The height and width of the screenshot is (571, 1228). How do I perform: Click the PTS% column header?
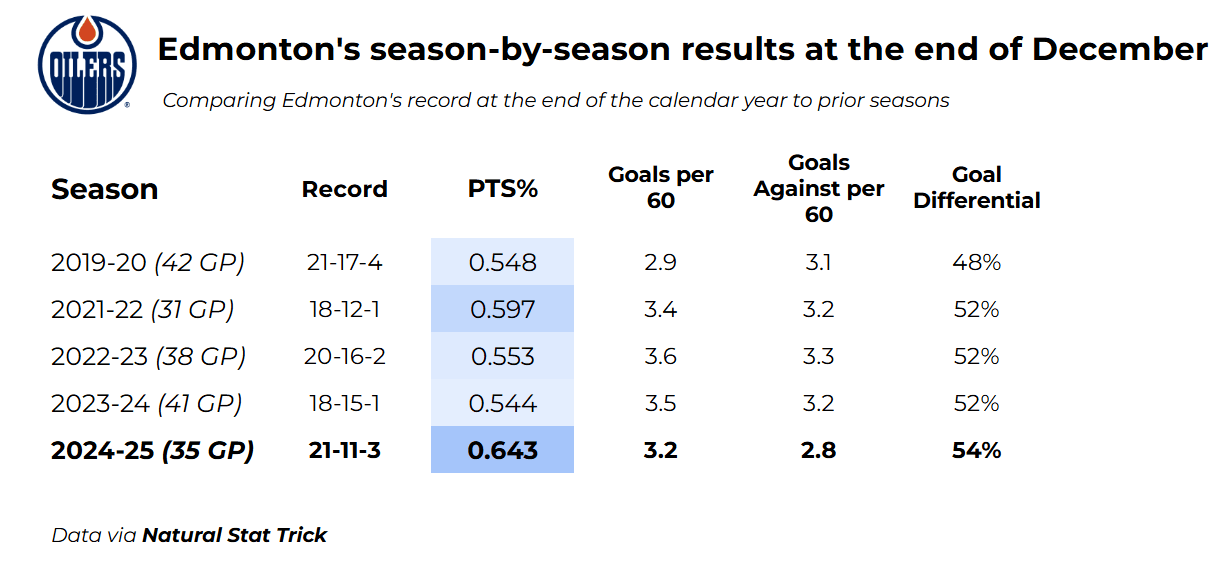pos(502,189)
